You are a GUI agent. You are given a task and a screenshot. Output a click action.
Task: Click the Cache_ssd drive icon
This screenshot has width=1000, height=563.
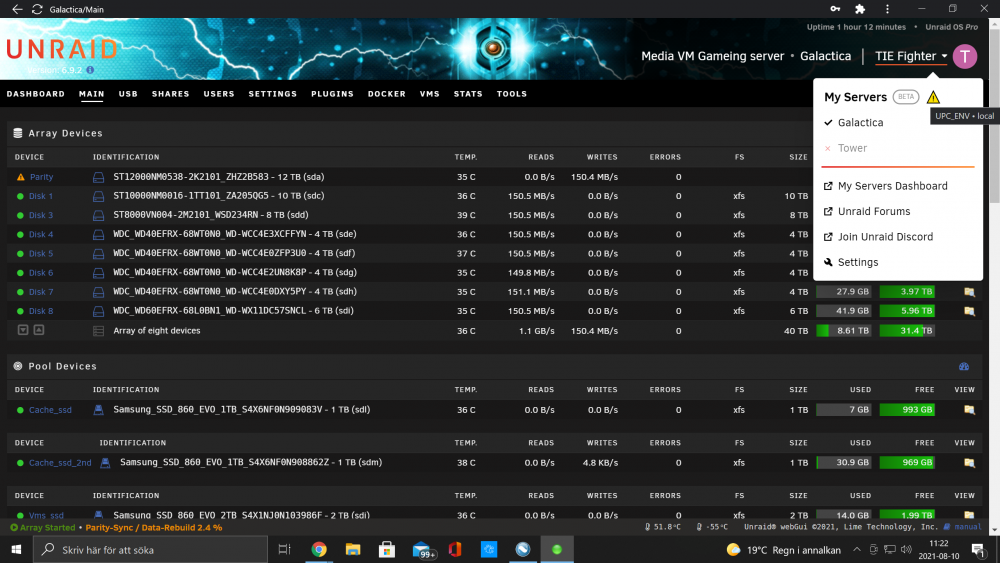98,410
